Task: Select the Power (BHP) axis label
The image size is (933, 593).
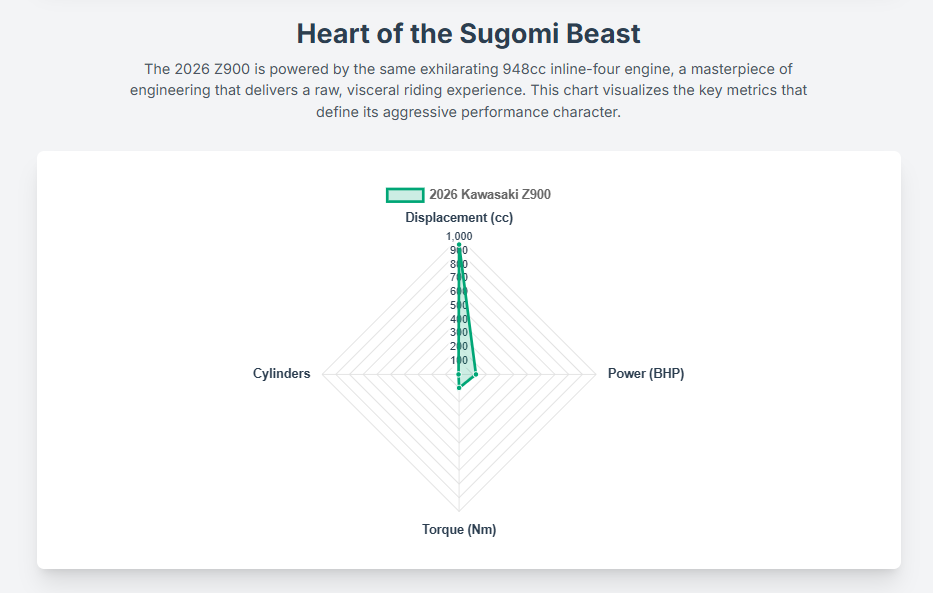Action: pos(645,374)
